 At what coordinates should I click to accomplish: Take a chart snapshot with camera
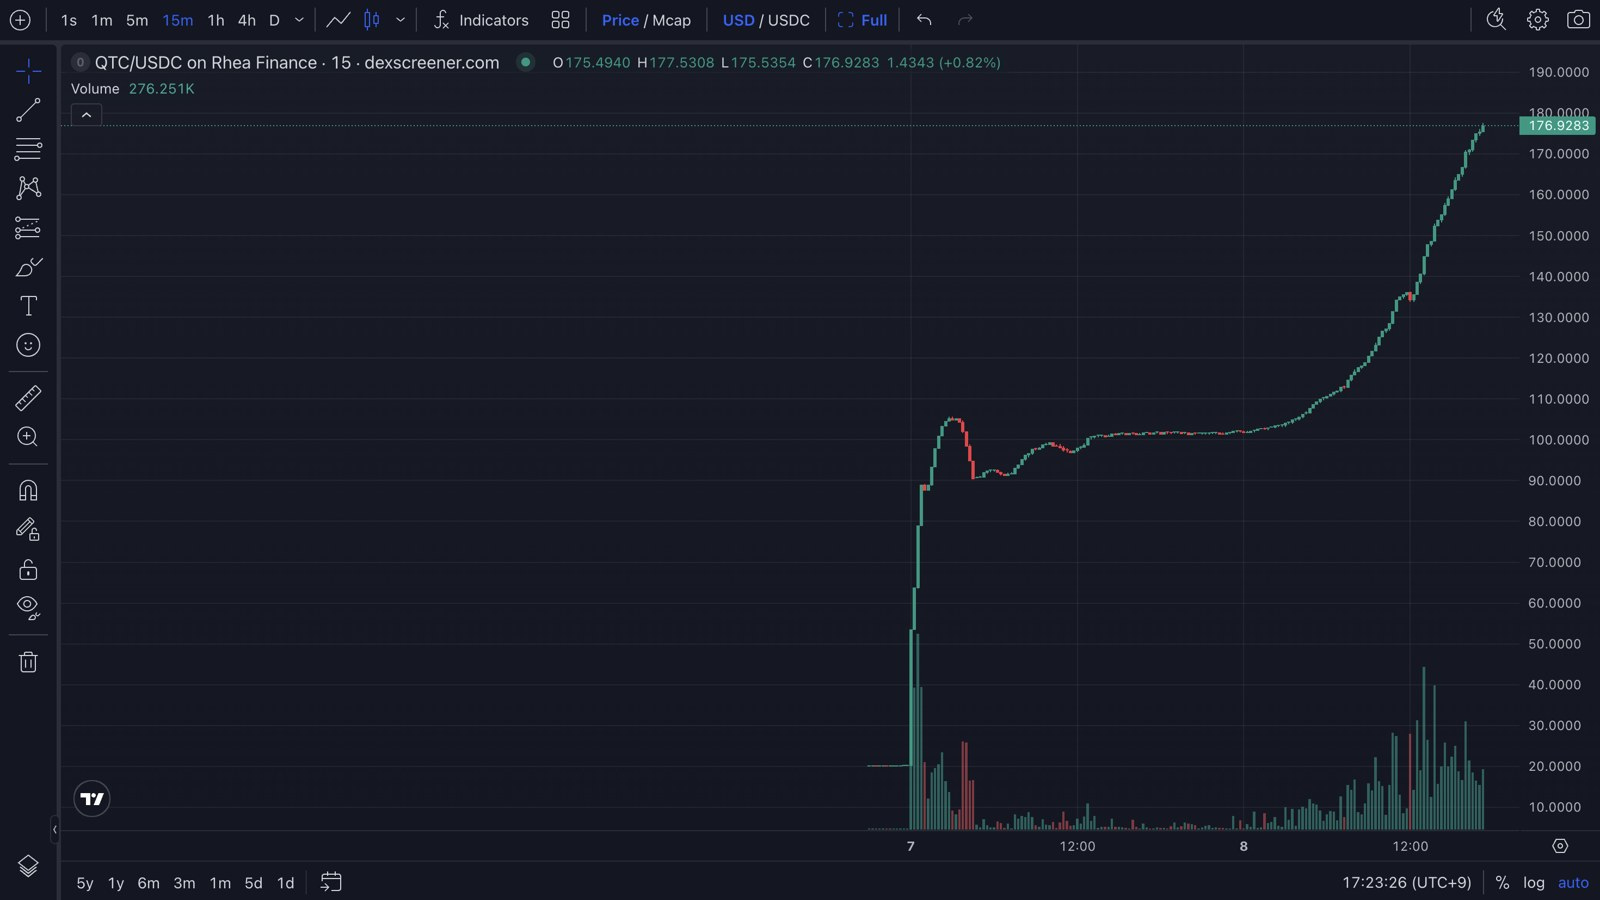click(x=1579, y=20)
